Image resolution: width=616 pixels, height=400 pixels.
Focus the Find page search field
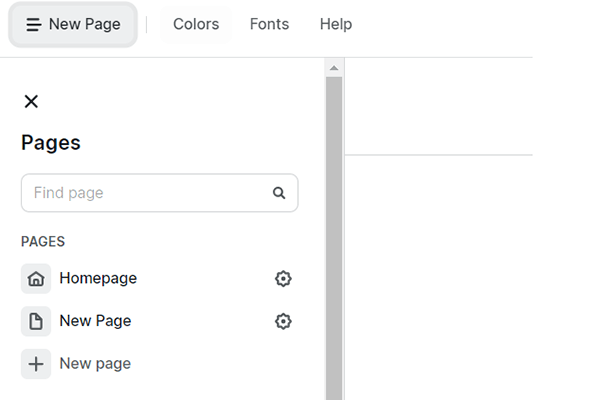tap(148, 193)
